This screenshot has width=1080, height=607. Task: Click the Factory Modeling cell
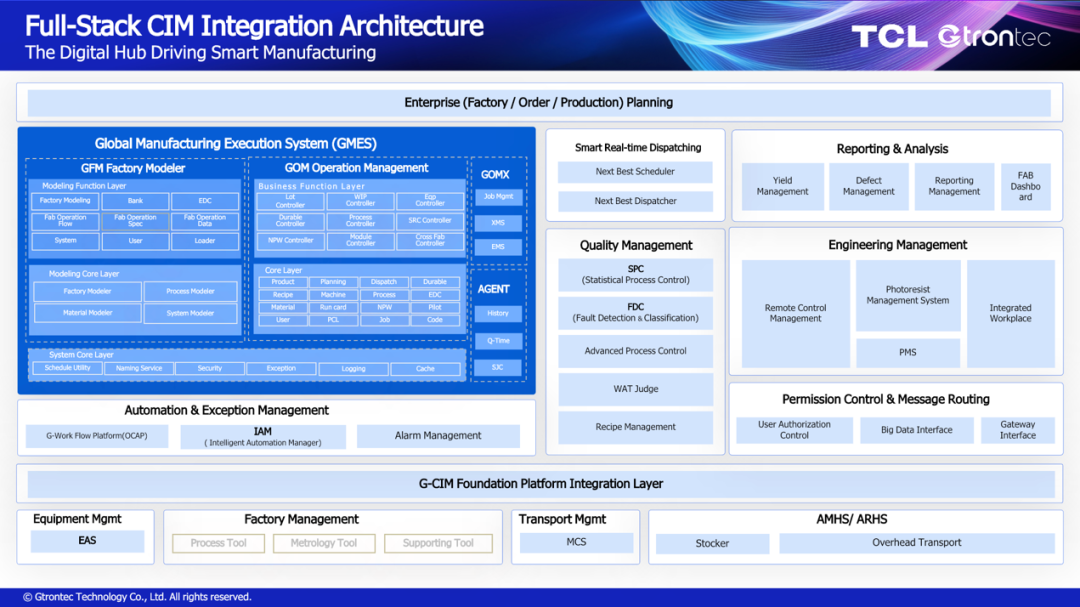pos(65,201)
